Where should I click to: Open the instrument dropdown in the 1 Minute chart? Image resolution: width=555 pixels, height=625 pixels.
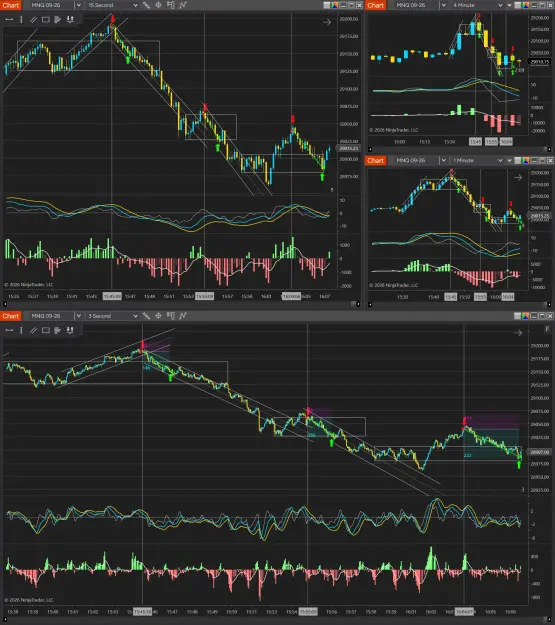[x=443, y=160]
